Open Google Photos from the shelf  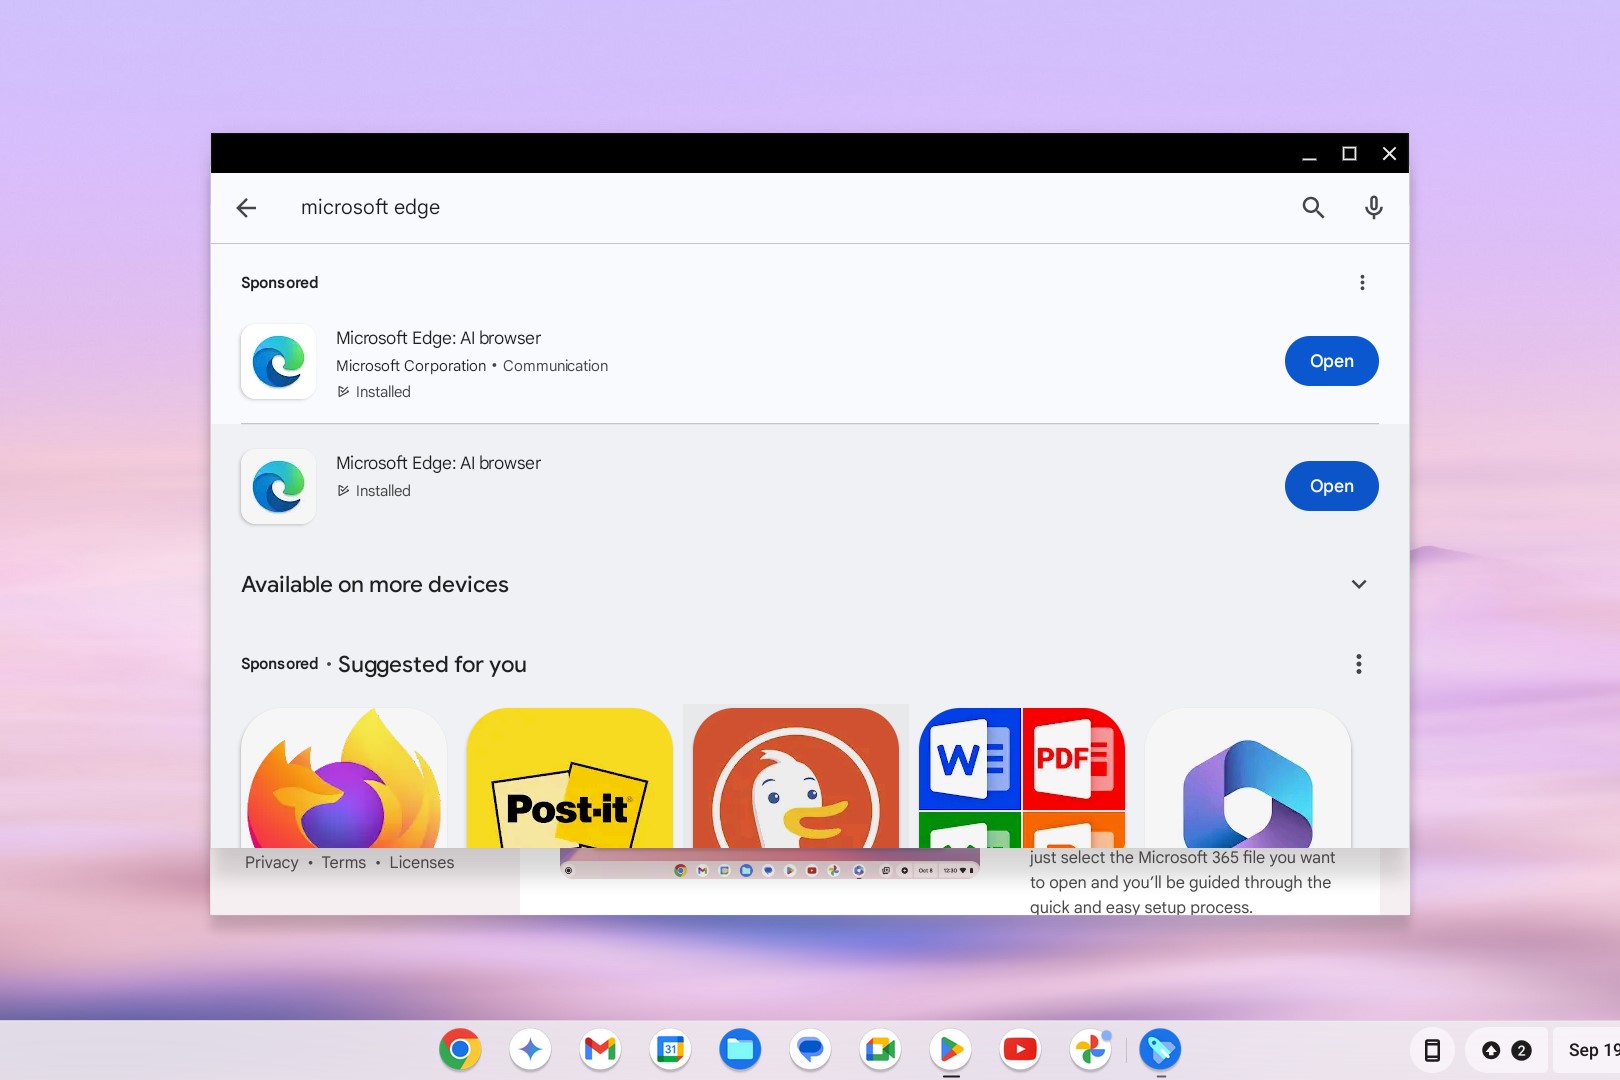(1090, 1049)
